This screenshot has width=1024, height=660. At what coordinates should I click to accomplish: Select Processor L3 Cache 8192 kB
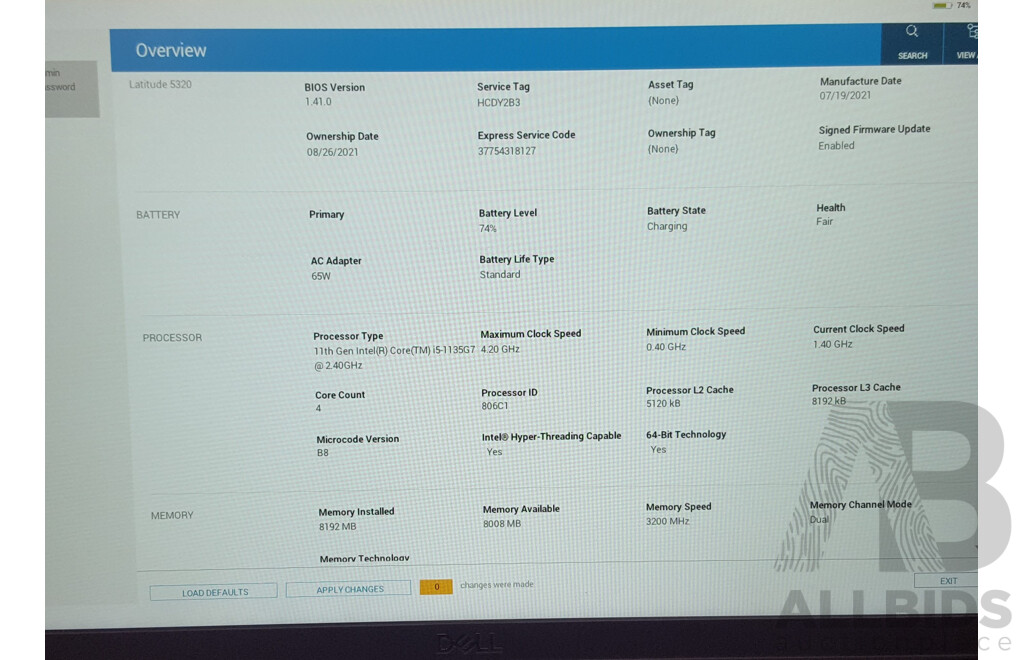click(829, 401)
